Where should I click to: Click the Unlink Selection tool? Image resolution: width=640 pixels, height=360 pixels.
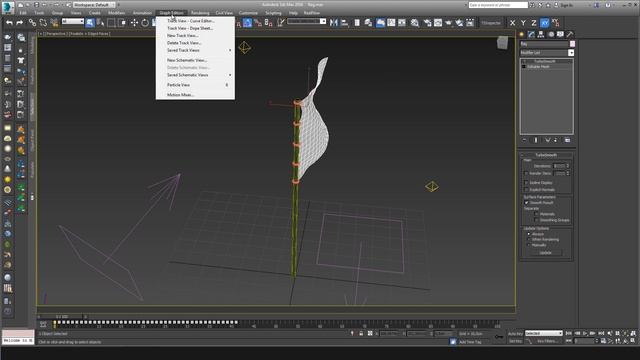[x=43, y=23]
